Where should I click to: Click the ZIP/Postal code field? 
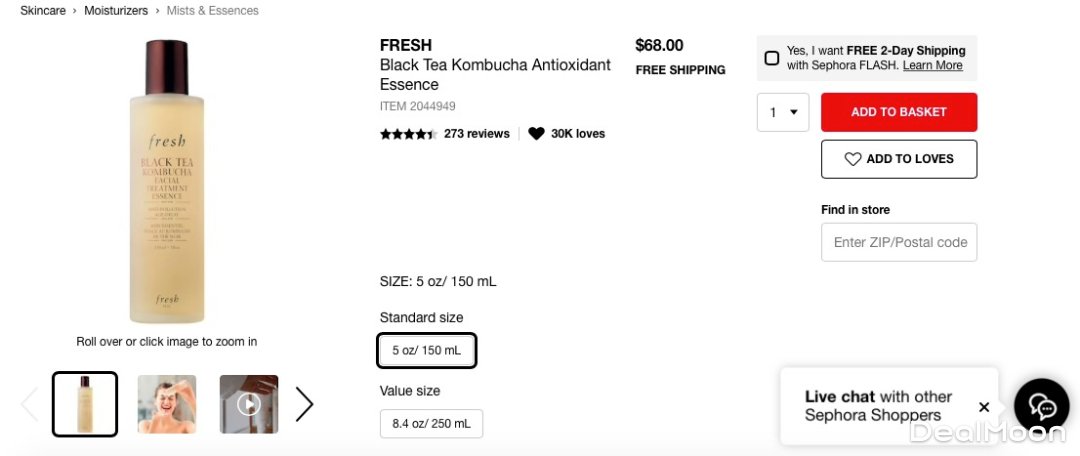(x=898, y=242)
